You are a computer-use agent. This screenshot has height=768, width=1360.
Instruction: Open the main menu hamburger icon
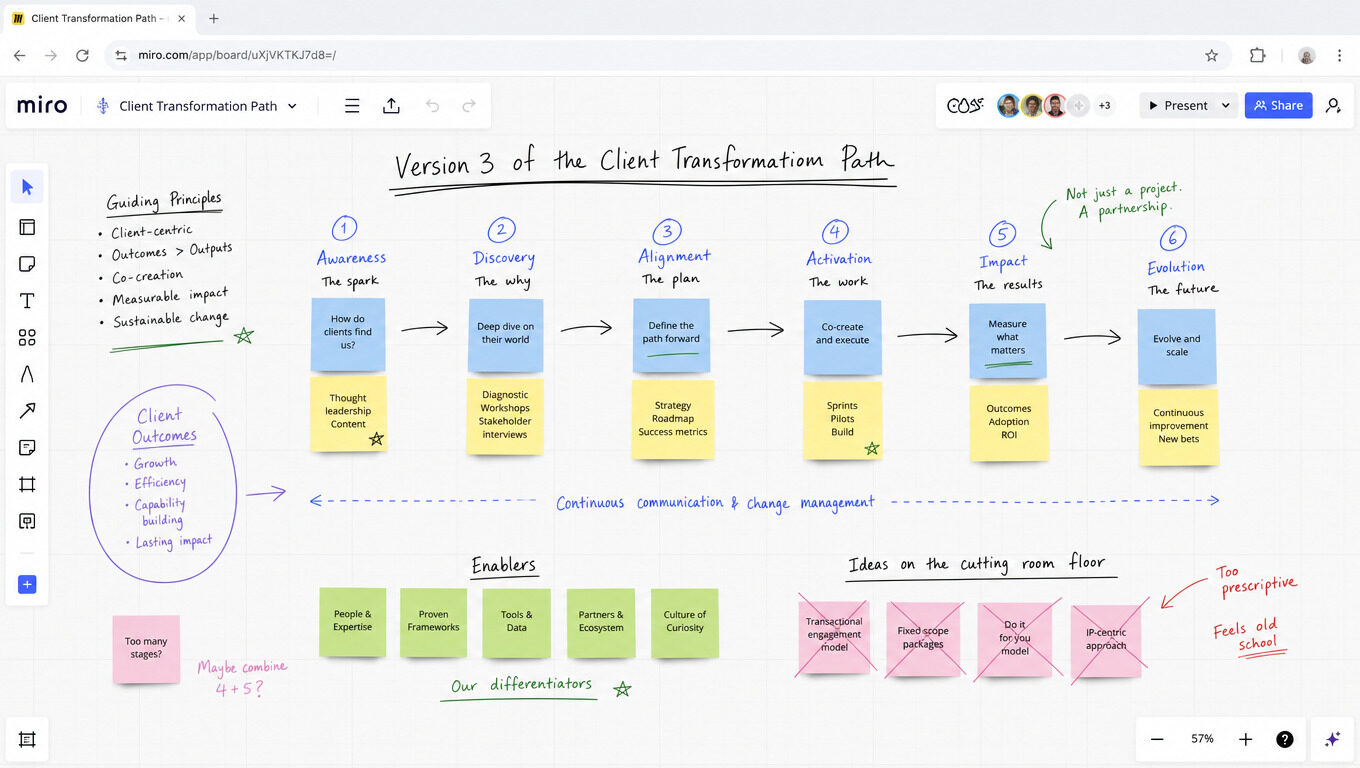coord(352,106)
